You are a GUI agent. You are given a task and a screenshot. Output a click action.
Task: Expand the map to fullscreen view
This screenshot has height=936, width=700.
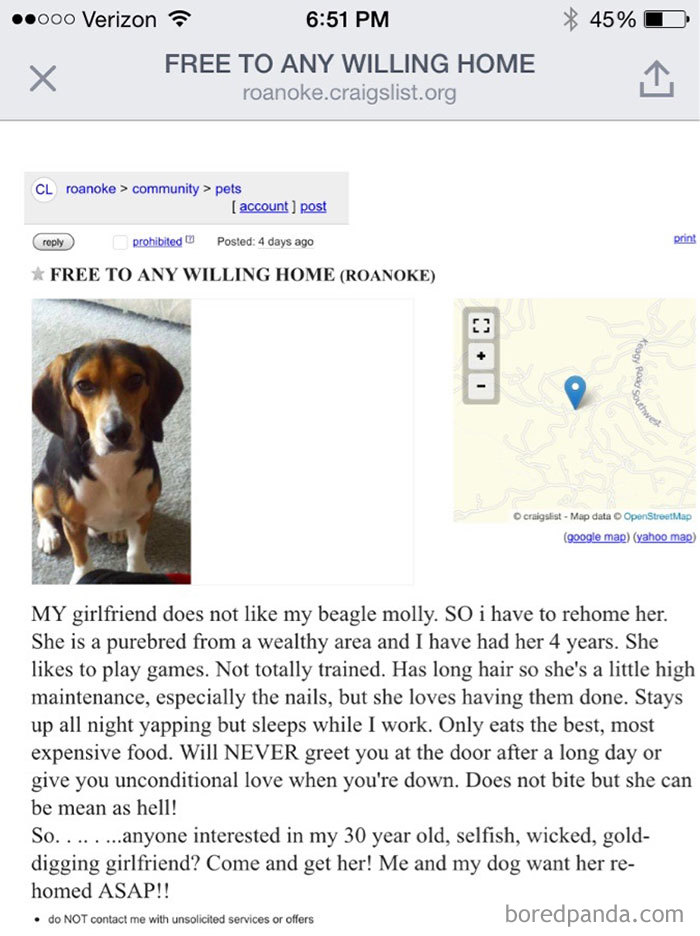point(481,324)
